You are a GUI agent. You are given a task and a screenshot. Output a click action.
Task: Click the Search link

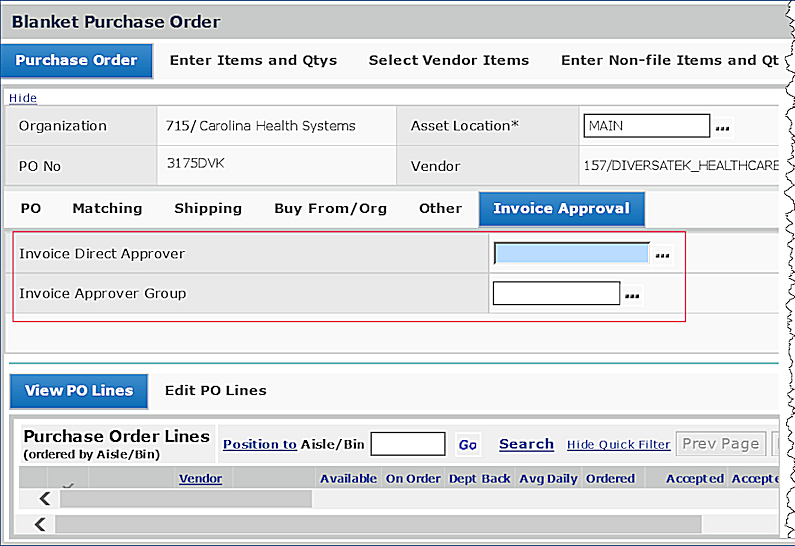[526, 444]
